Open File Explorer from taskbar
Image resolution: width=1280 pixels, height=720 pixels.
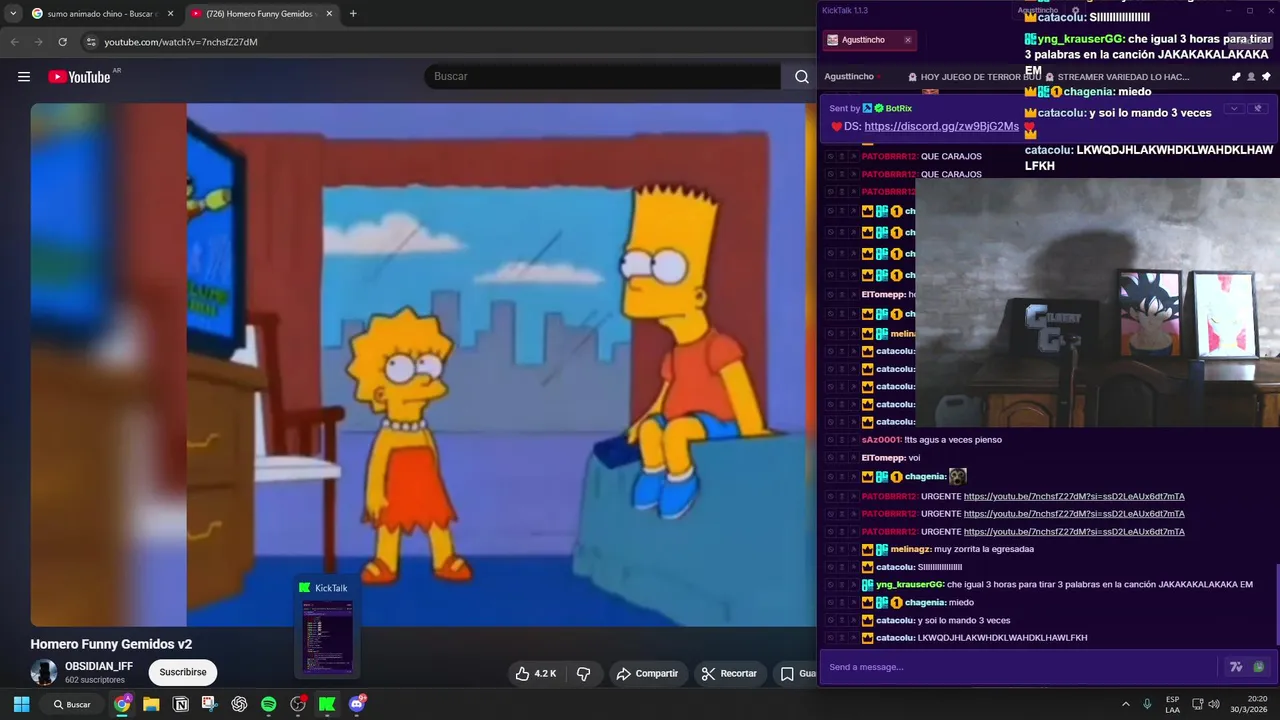click(151, 704)
